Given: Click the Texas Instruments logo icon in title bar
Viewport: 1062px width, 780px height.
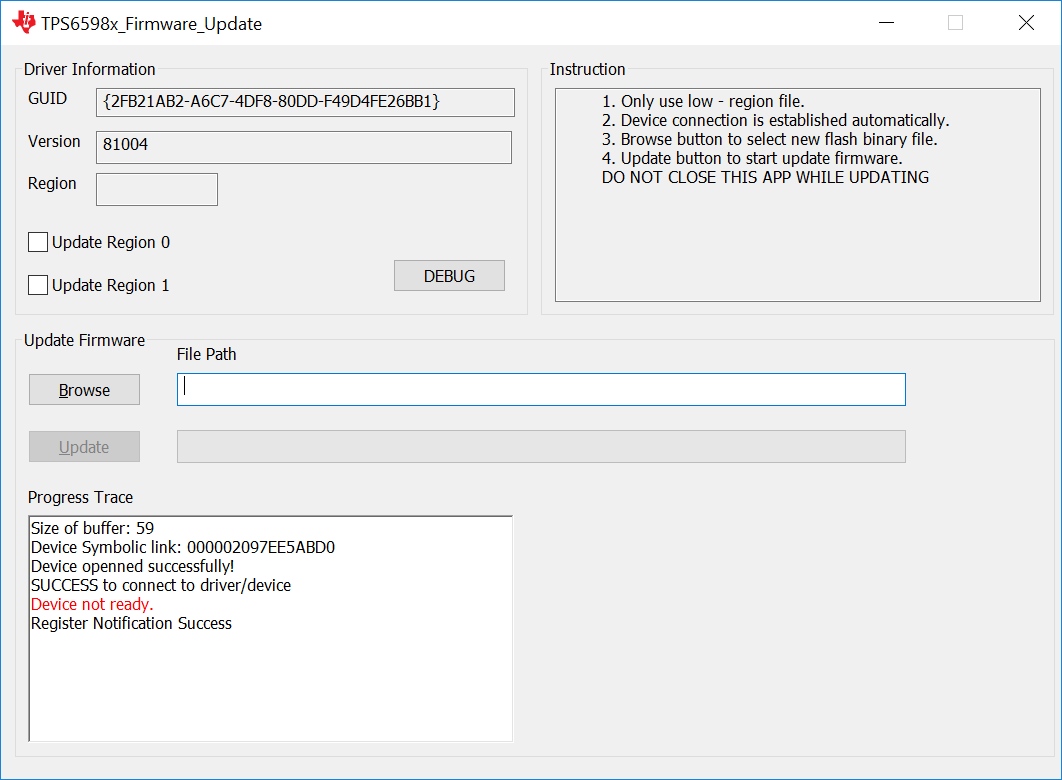Looking at the screenshot, I should click(24, 22).
